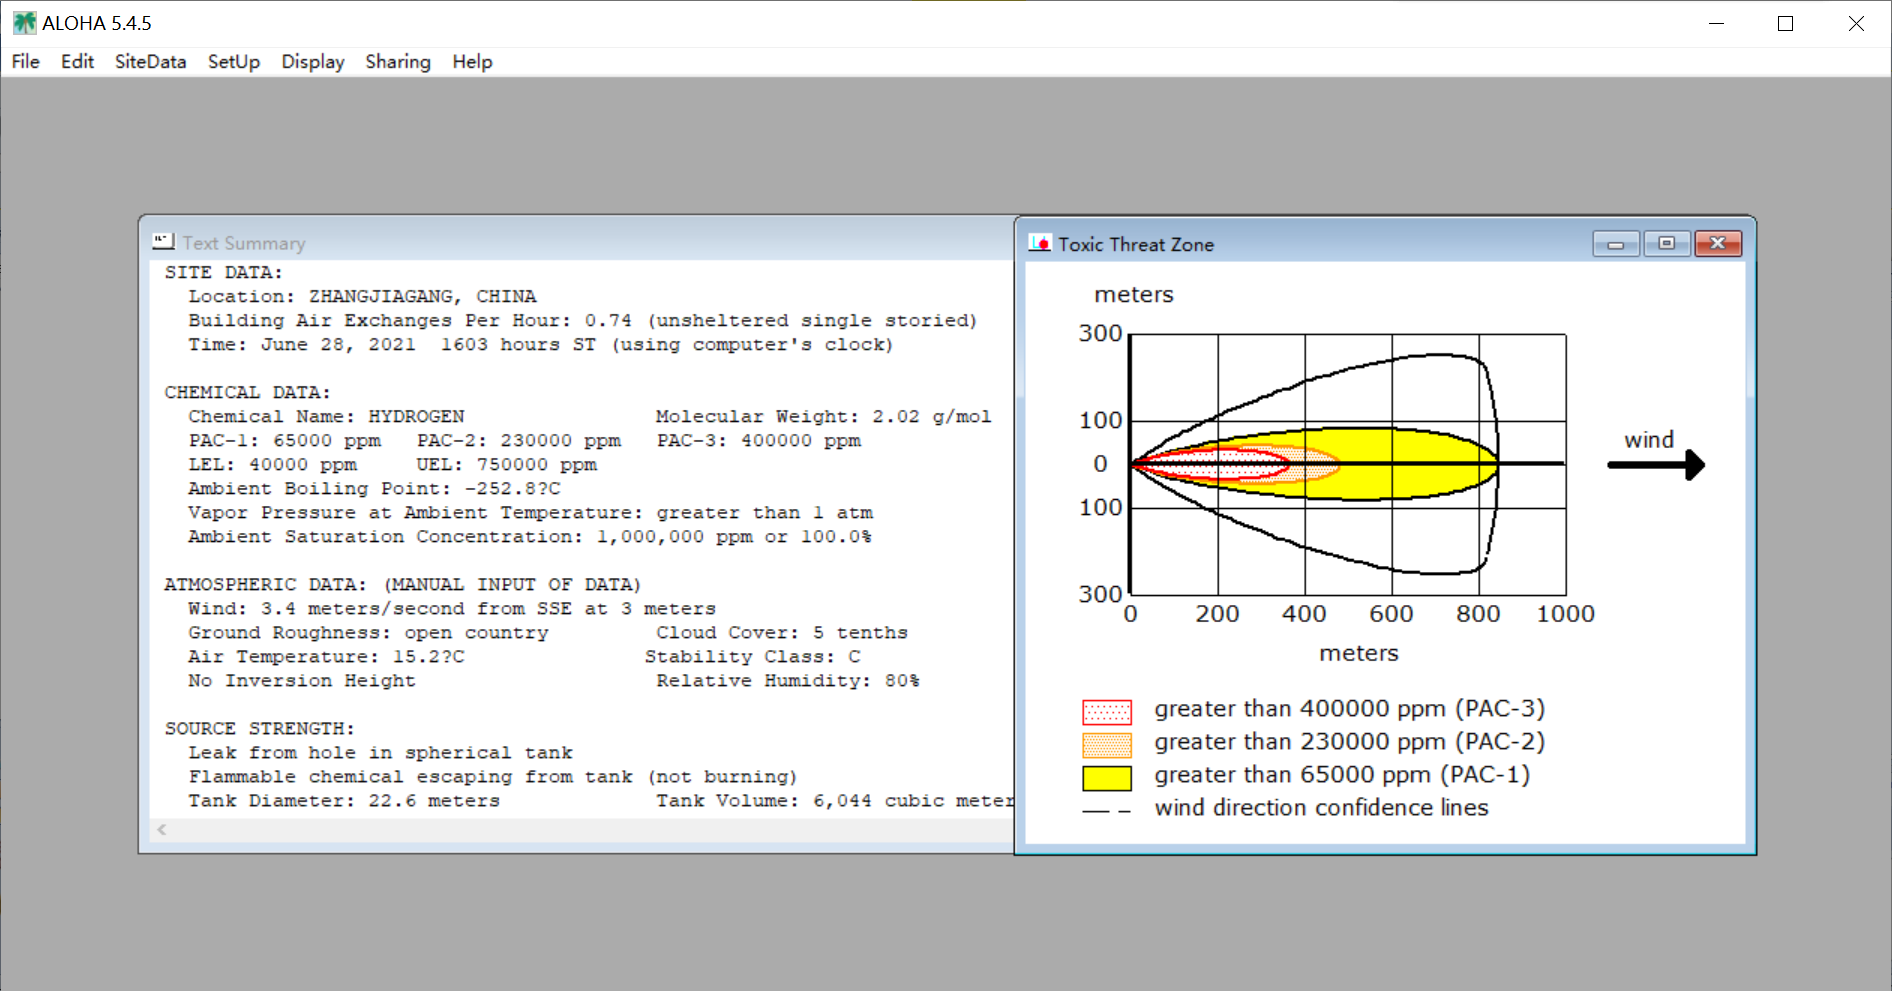Image resolution: width=1892 pixels, height=991 pixels.
Task: Click the 'LEL: 40000 ppm' value
Action: click(272, 465)
